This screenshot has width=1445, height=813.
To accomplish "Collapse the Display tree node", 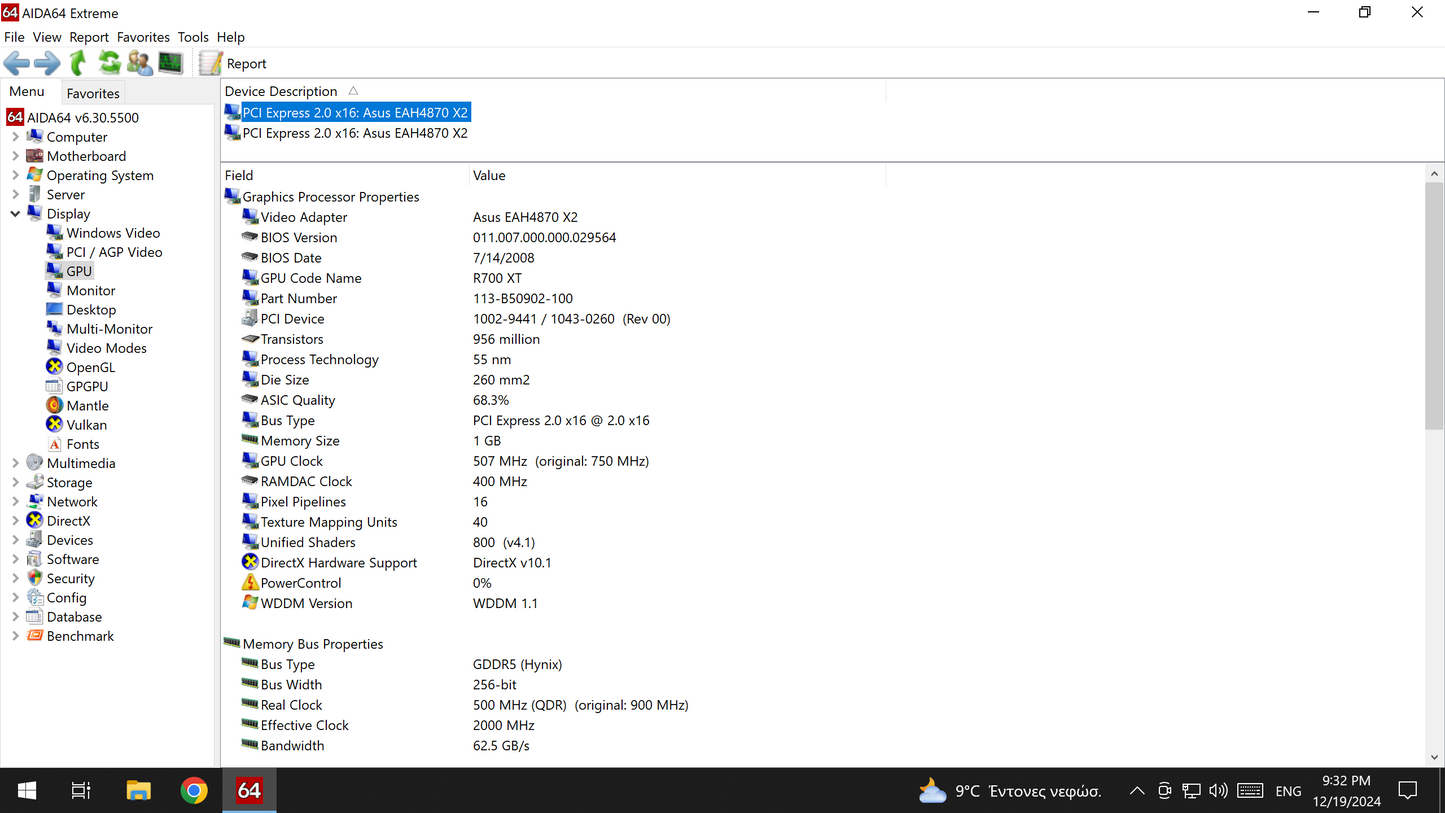I will point(15,214).
